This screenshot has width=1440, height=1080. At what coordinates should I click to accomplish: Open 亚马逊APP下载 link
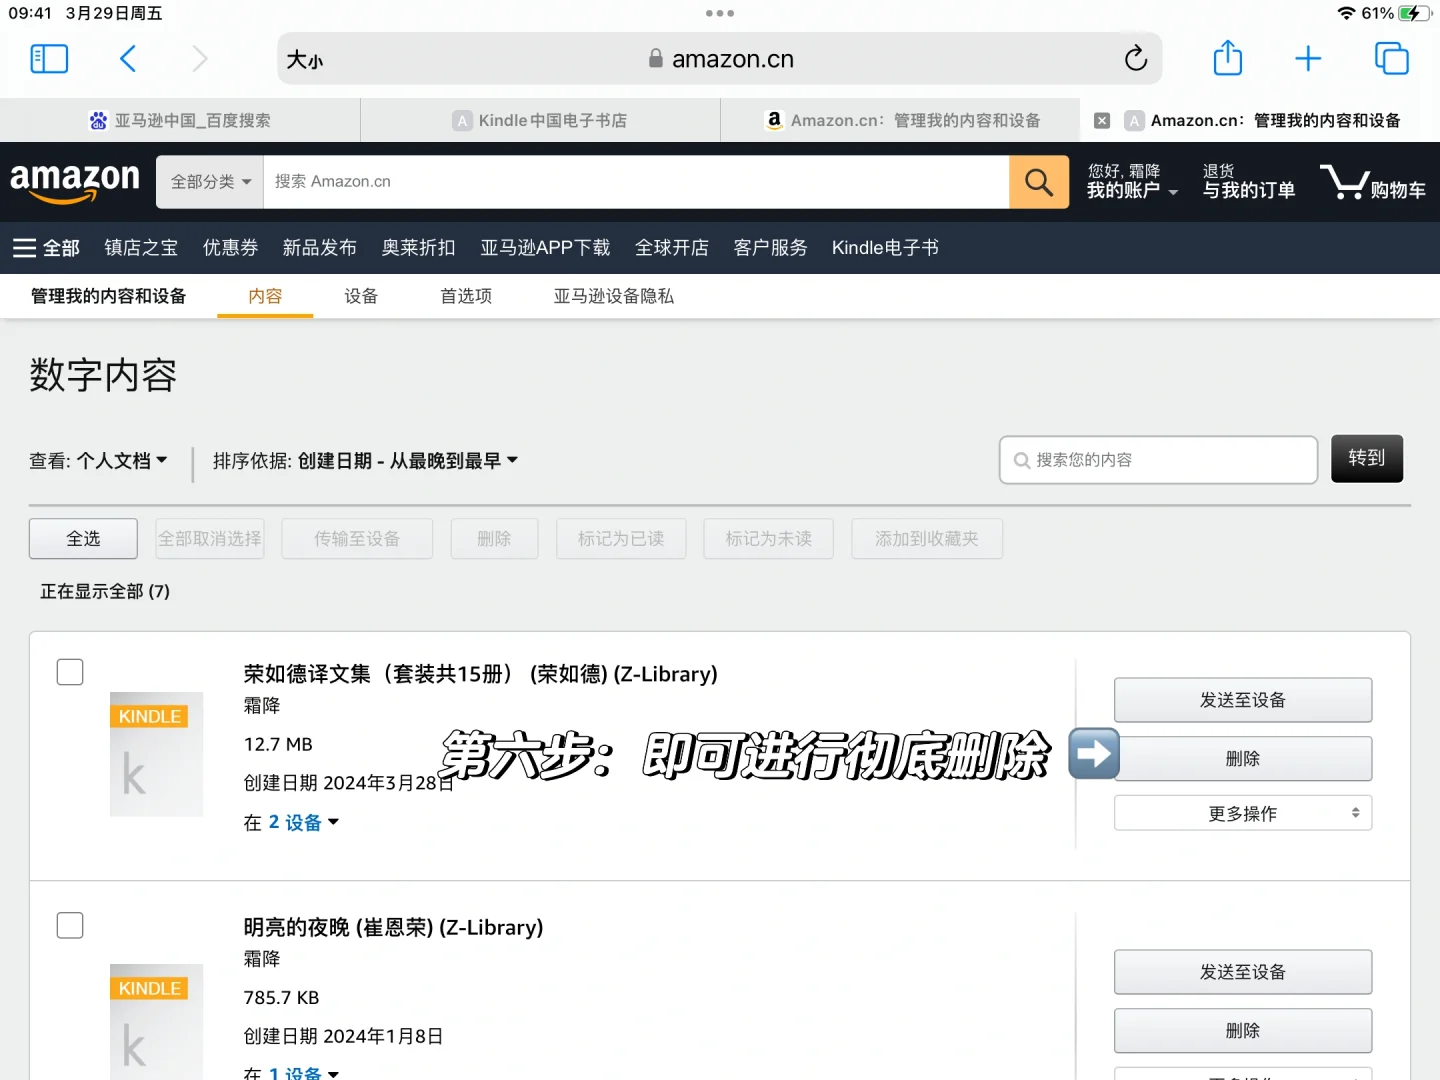tap(545, 248)
